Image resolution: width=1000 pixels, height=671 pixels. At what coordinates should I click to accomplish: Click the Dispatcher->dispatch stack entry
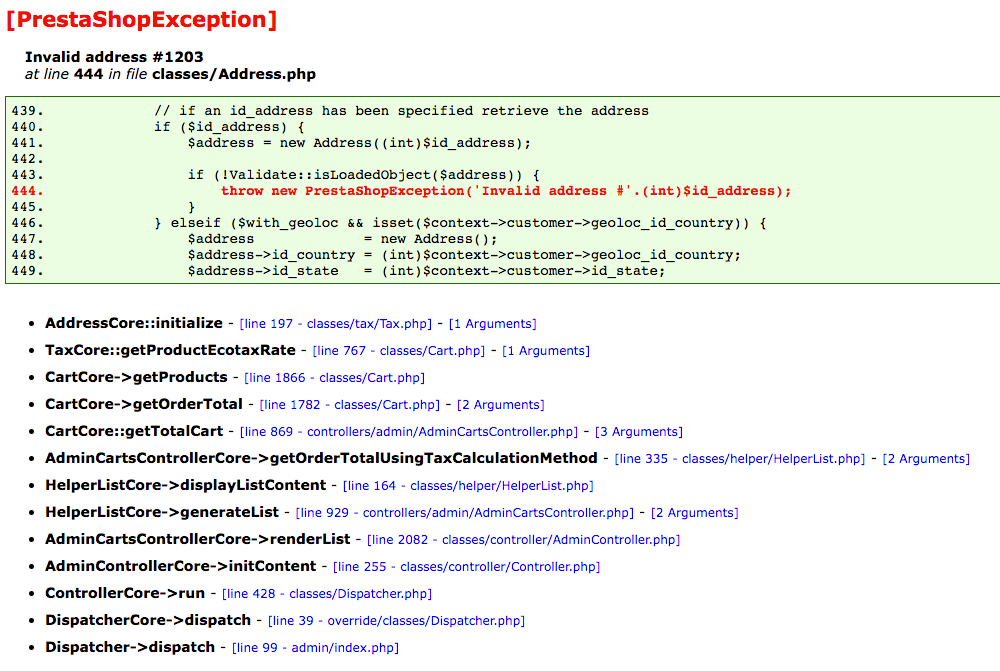pos(130,647)
